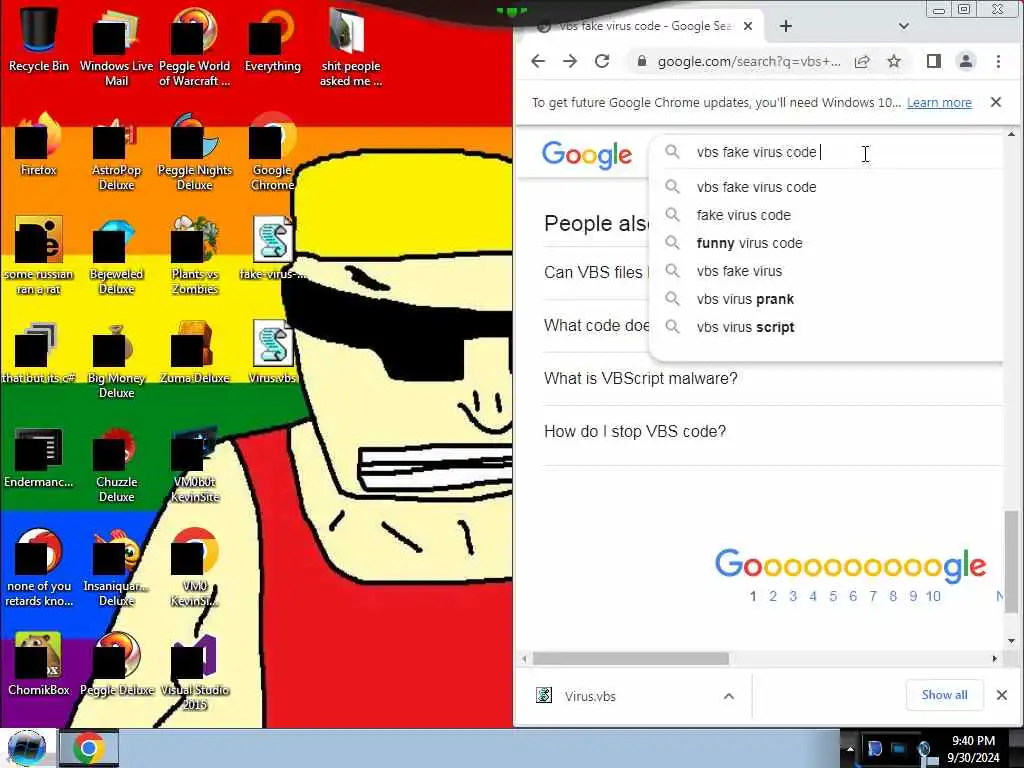Go back in Chrome
The image size is (1024, 768).
537,61
